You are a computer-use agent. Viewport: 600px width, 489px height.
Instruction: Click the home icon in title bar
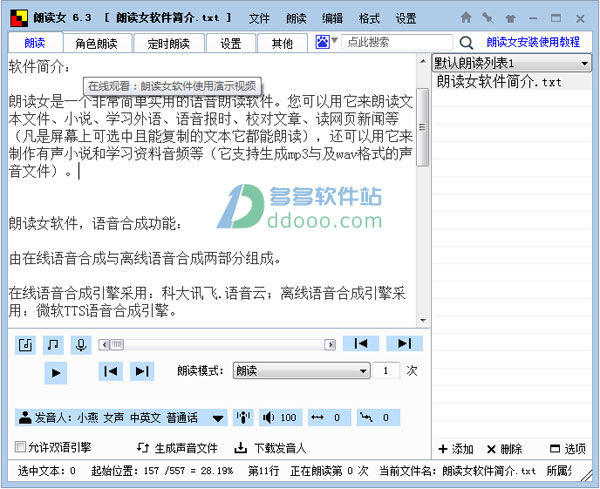point(466,18)
